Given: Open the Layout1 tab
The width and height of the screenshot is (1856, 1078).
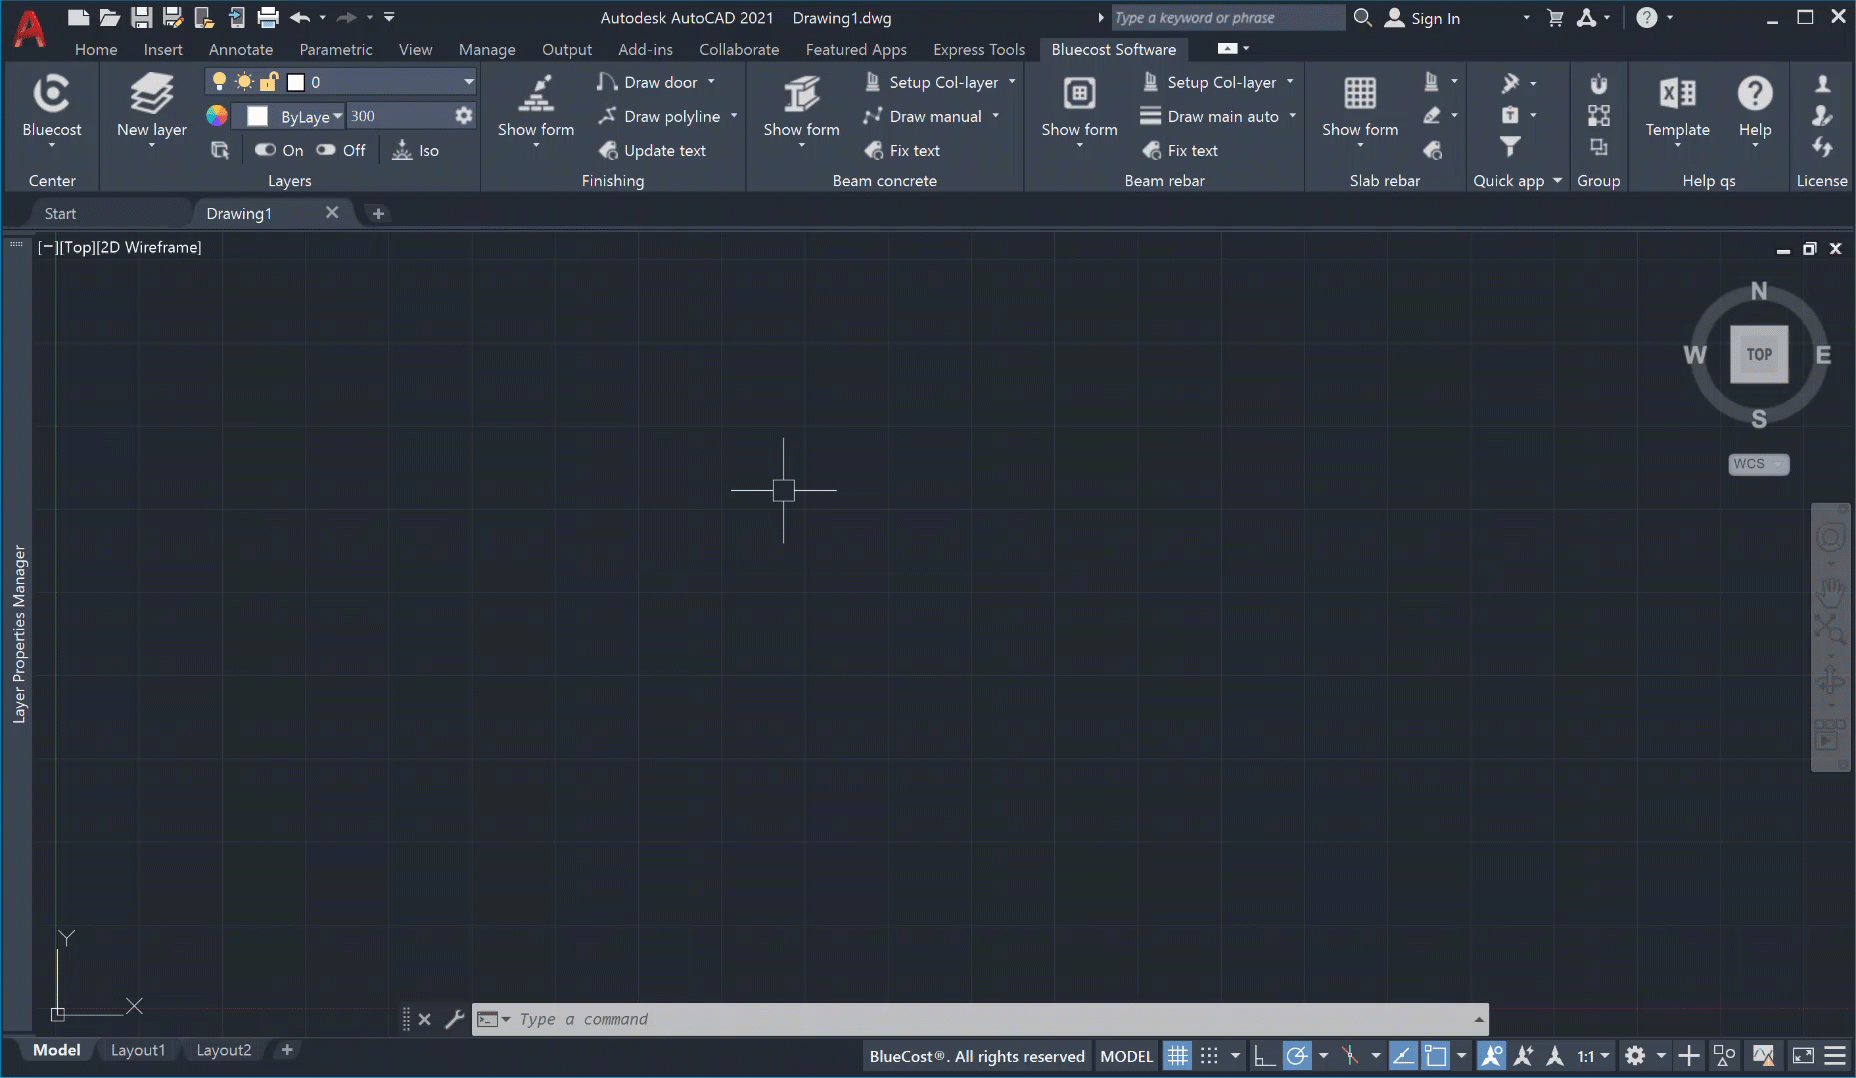Looking at the screenshot, I should 137,1050.
